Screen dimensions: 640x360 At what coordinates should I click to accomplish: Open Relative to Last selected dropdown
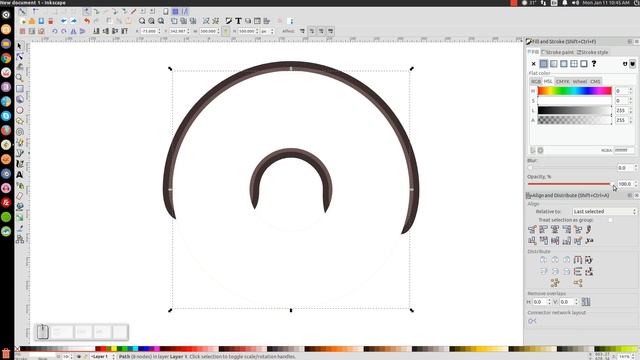604,211
